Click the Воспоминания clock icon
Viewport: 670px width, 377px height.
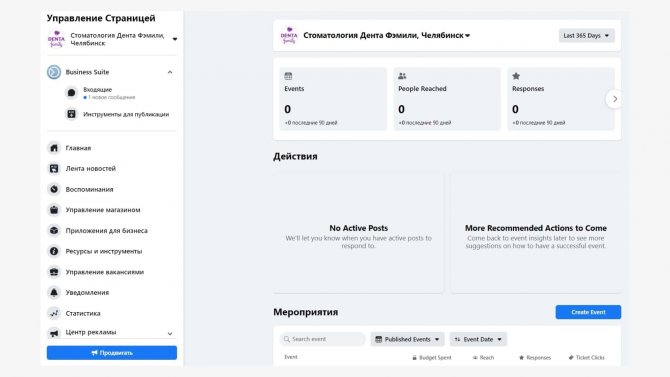point(54,189)
